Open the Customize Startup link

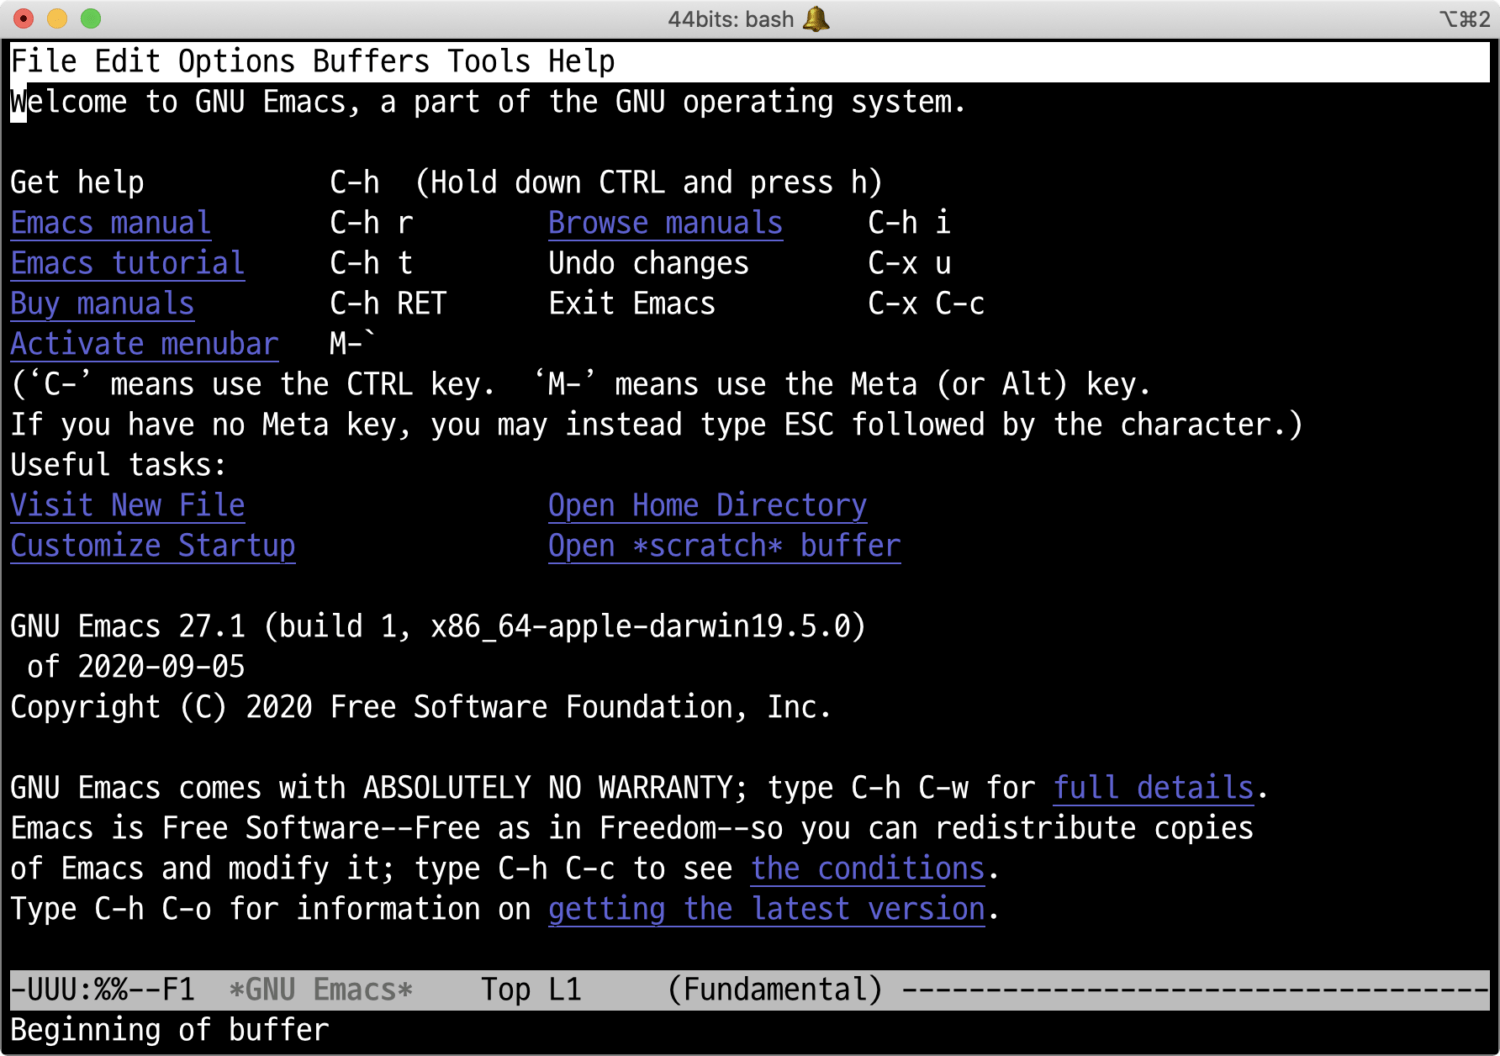click(152, 546)
